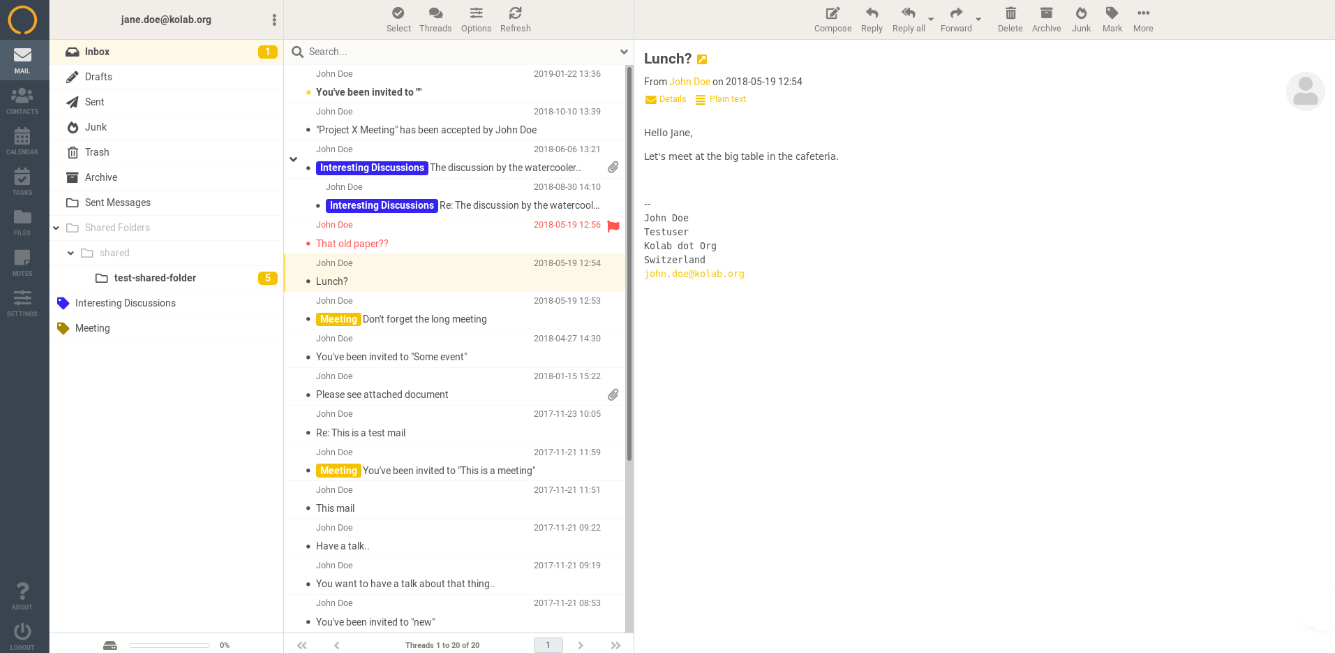Open Contacts in the left sidebar
Screen dimensions: 1335x653
click(22, 100)
